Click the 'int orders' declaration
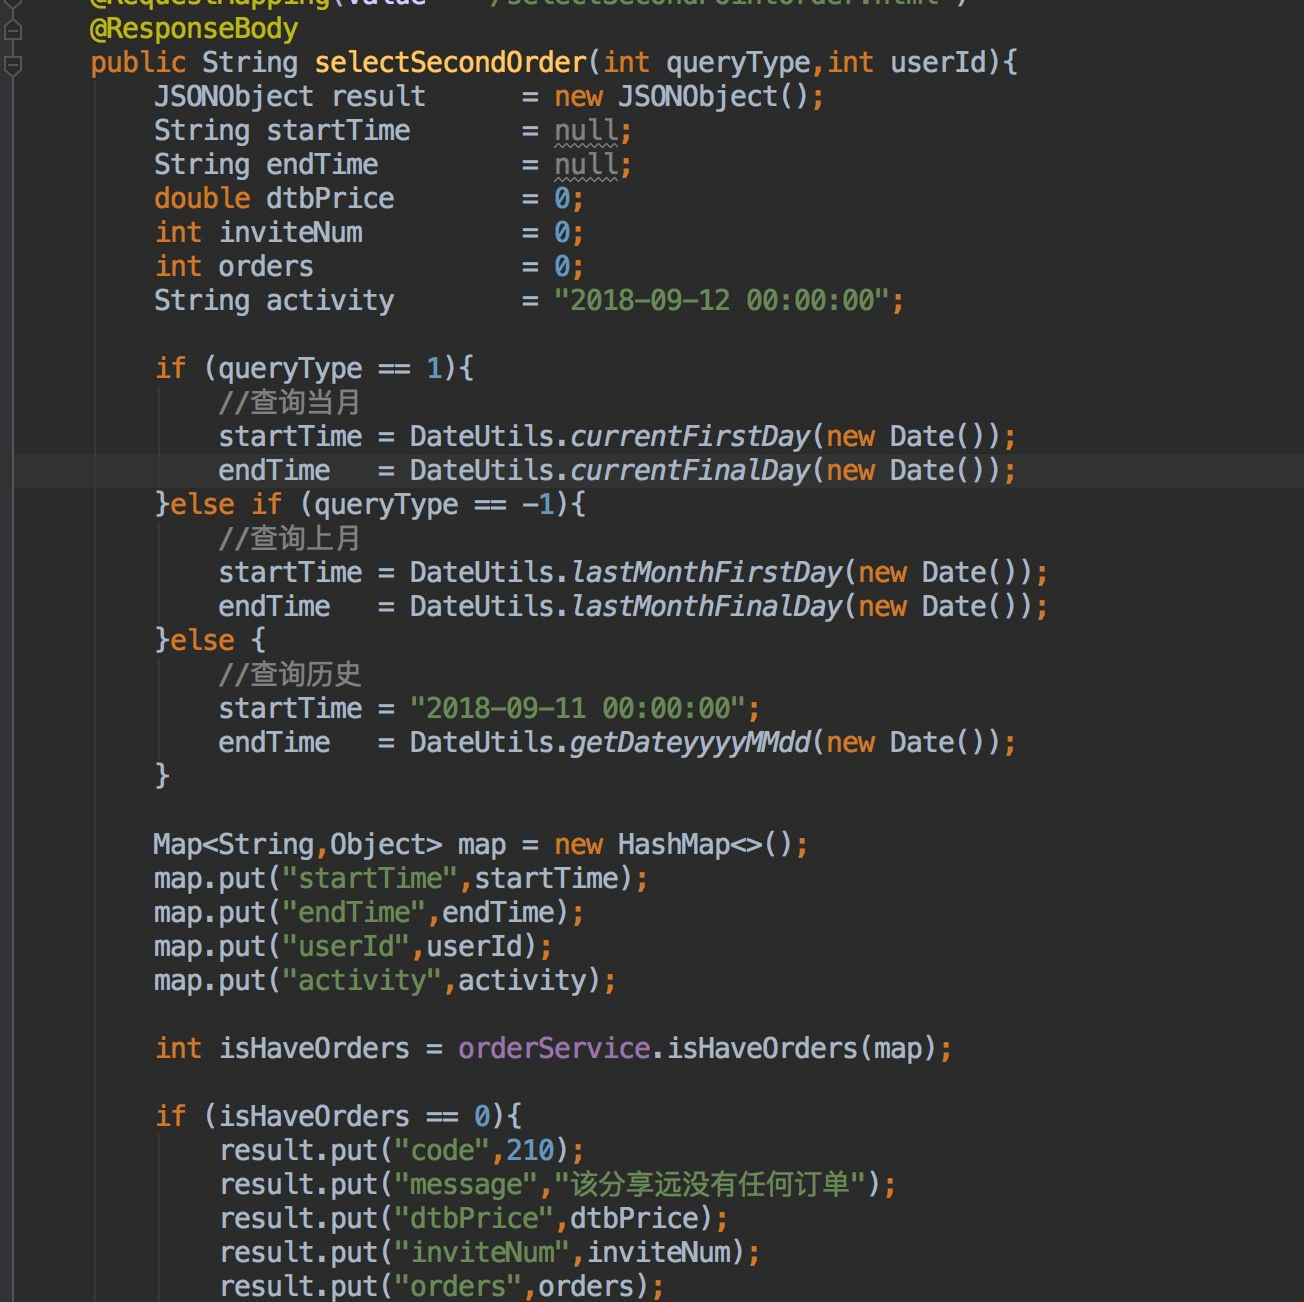 [x=234, y=267]
